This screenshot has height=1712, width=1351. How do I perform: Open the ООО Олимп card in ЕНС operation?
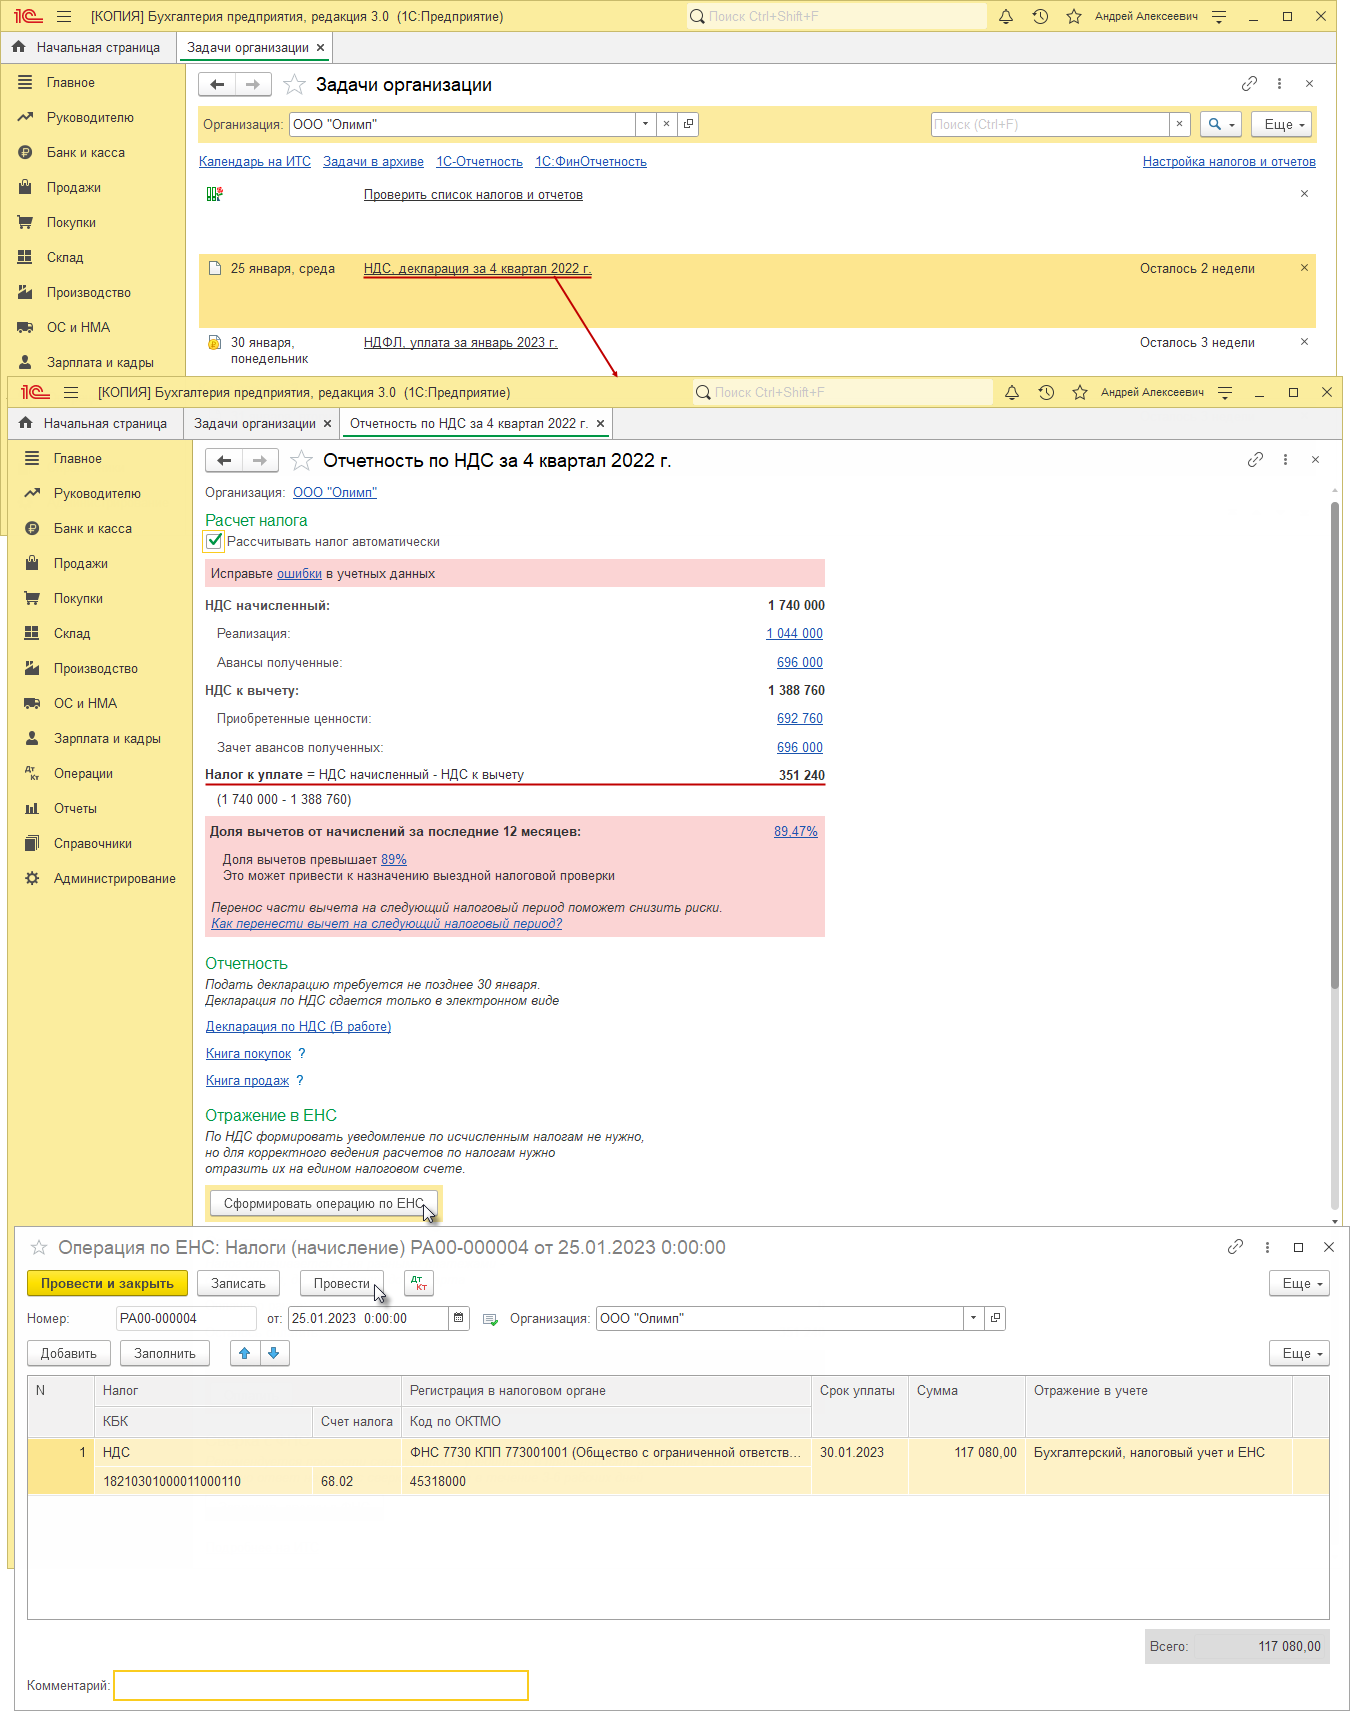pyautogui.click(x=995, y=1318)
